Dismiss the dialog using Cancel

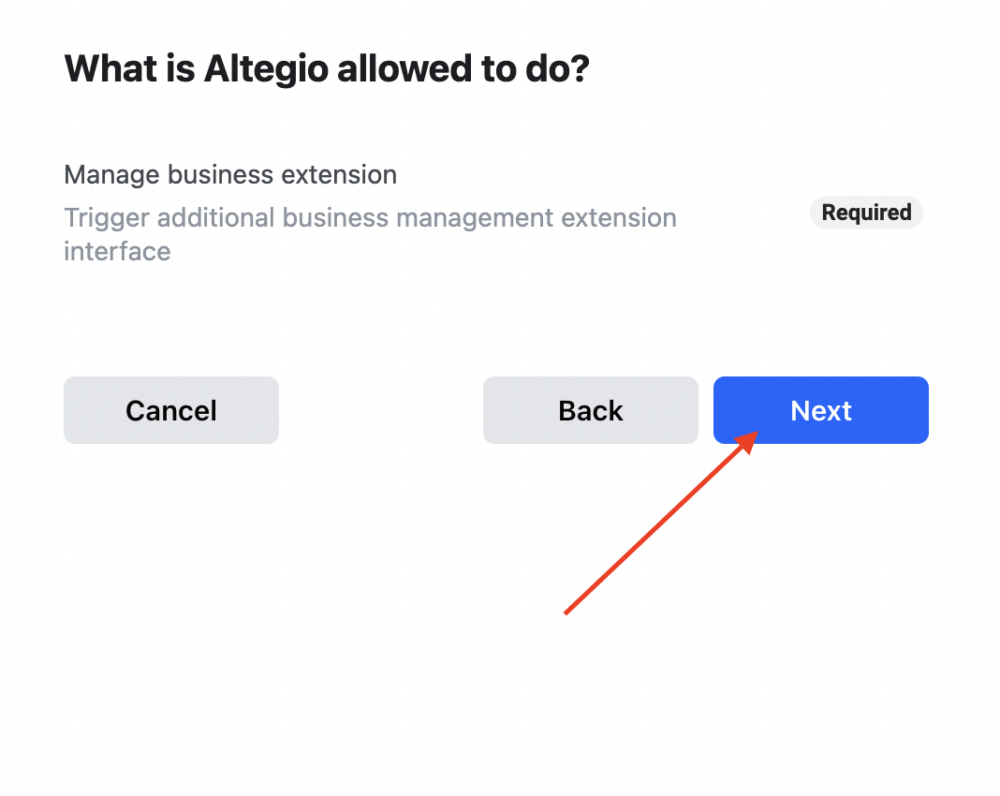point(171,410)
